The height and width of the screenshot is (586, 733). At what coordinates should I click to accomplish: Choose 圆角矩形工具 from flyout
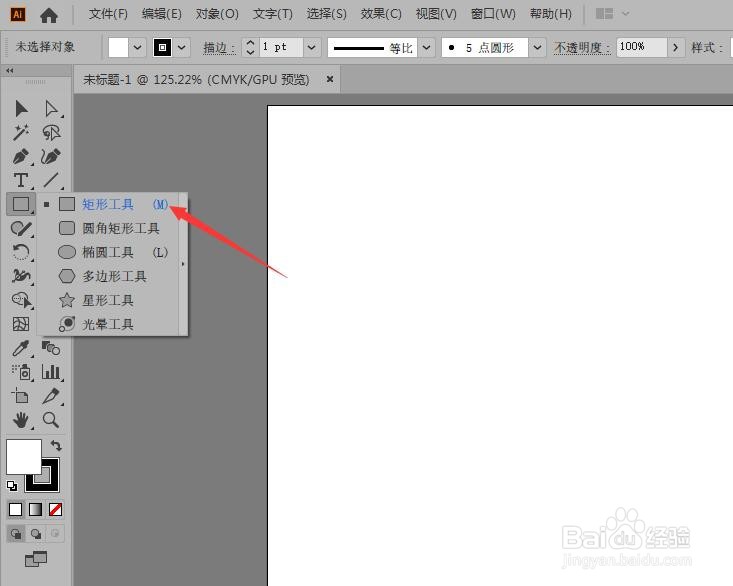pos(108,228)
